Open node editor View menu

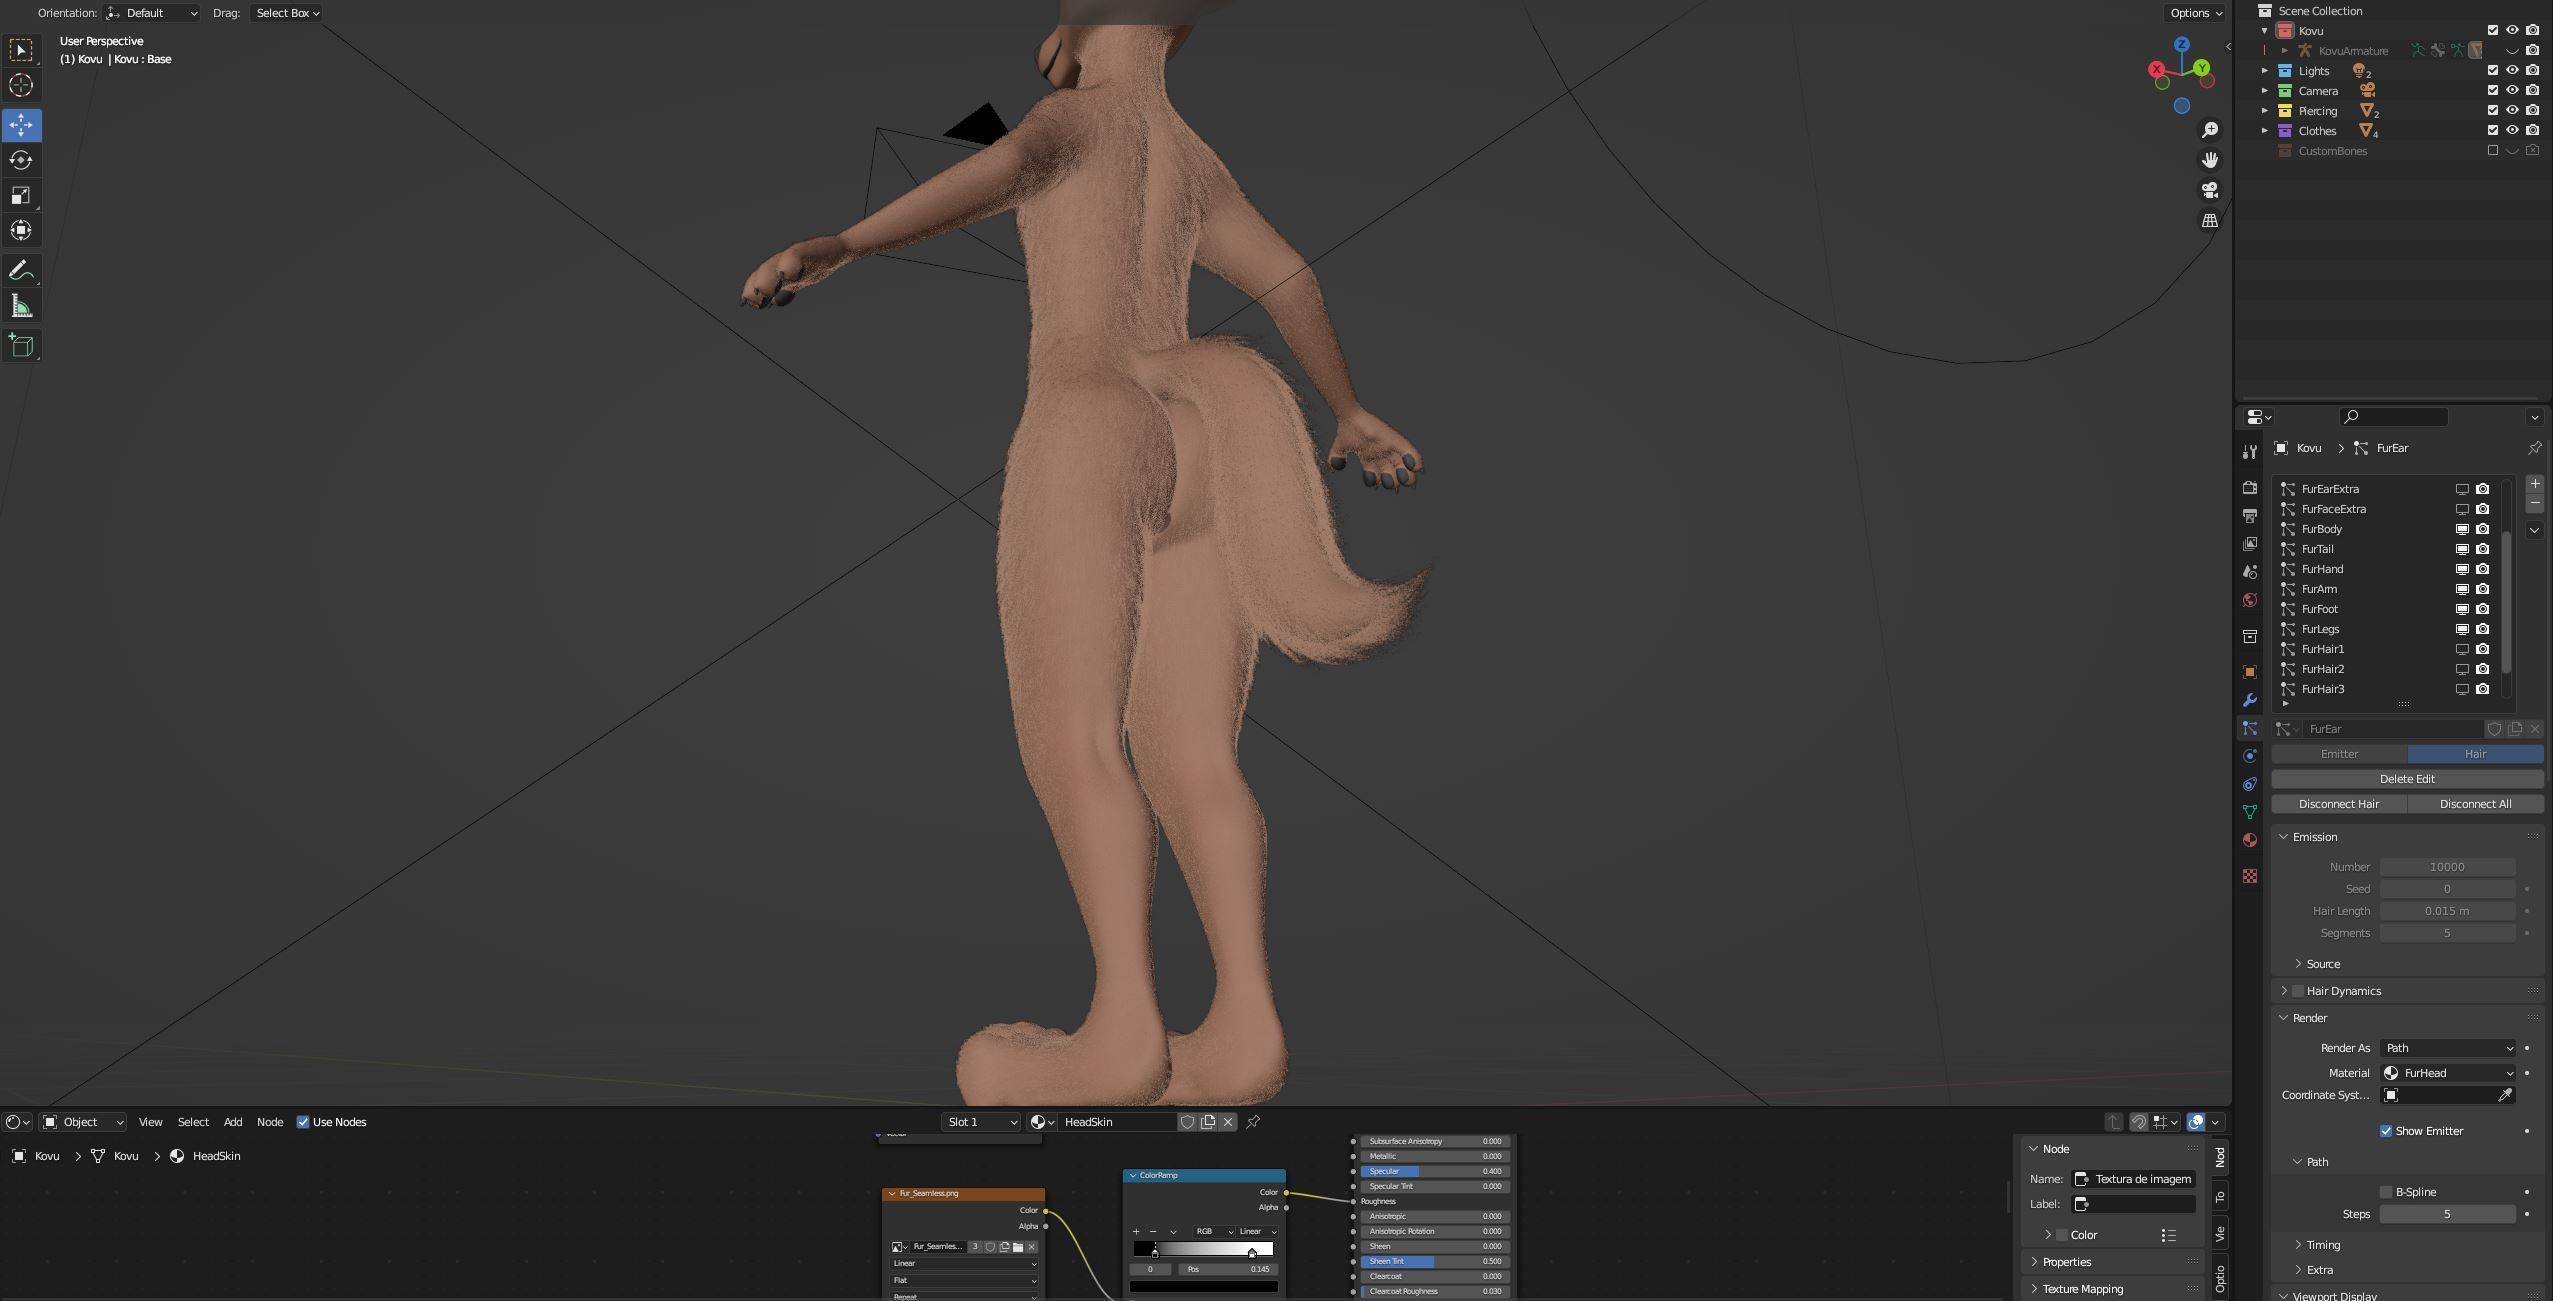pos(150,1122)
